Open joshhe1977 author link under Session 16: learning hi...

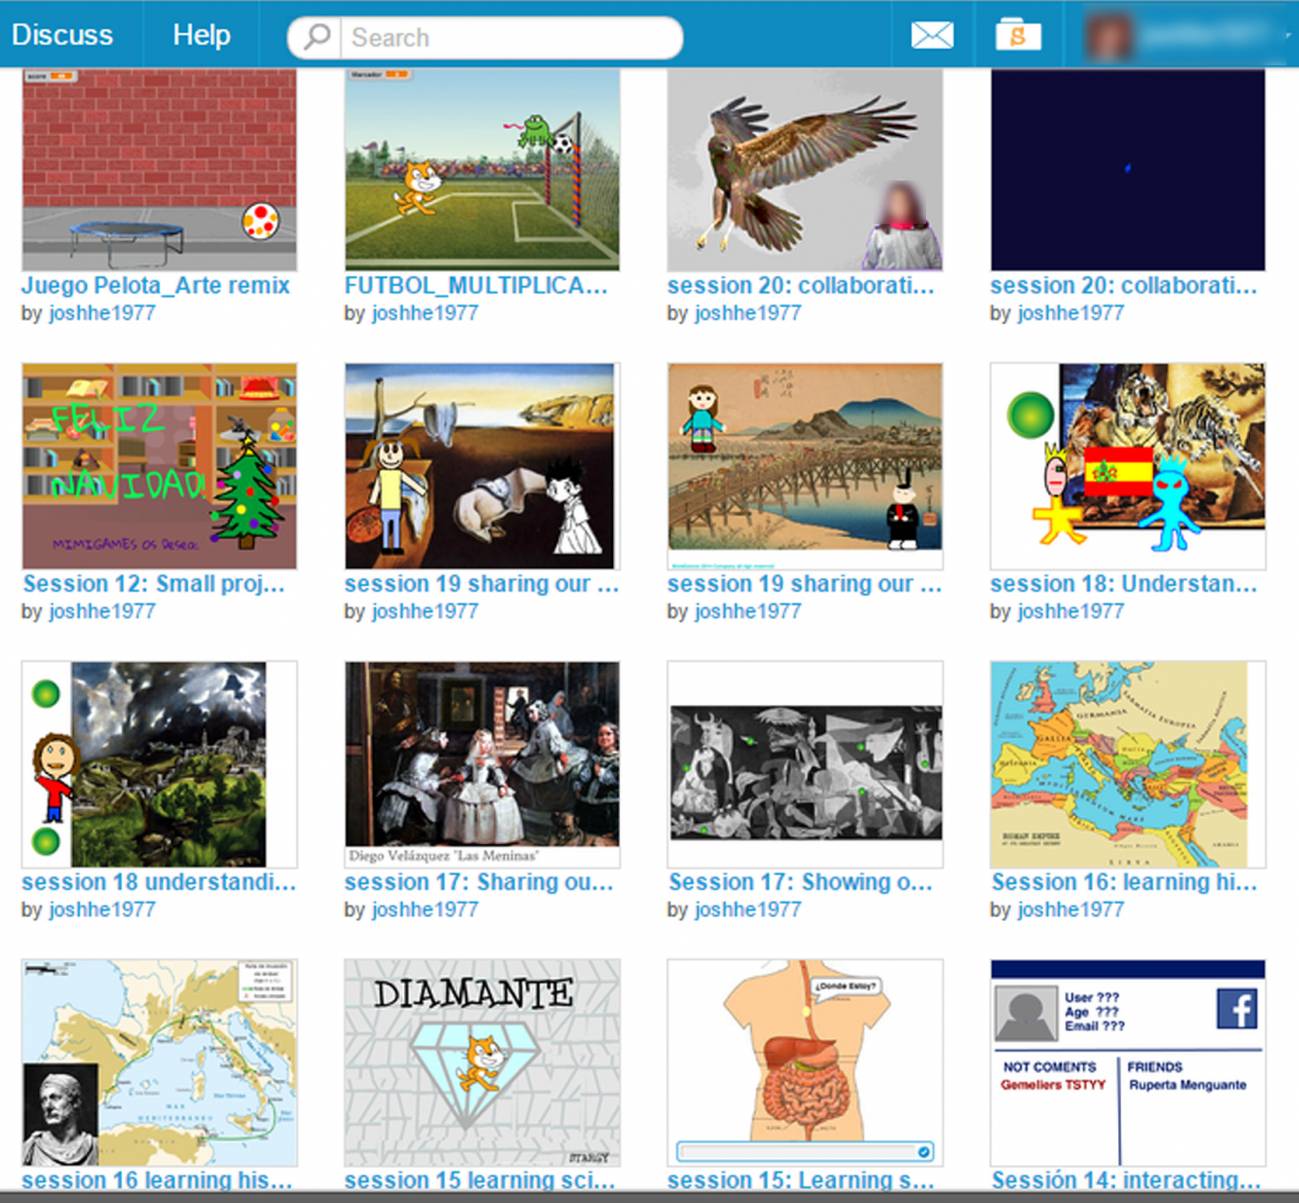(x=1071, y=910)
